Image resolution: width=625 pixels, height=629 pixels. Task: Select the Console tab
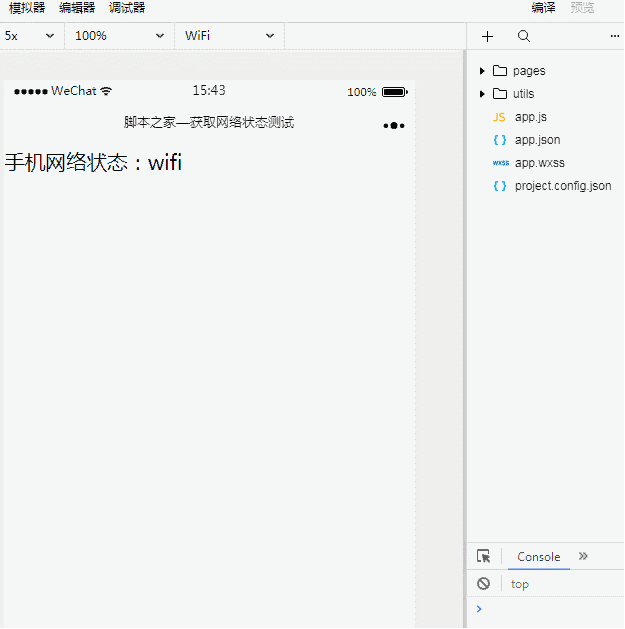tap(538, 557)
